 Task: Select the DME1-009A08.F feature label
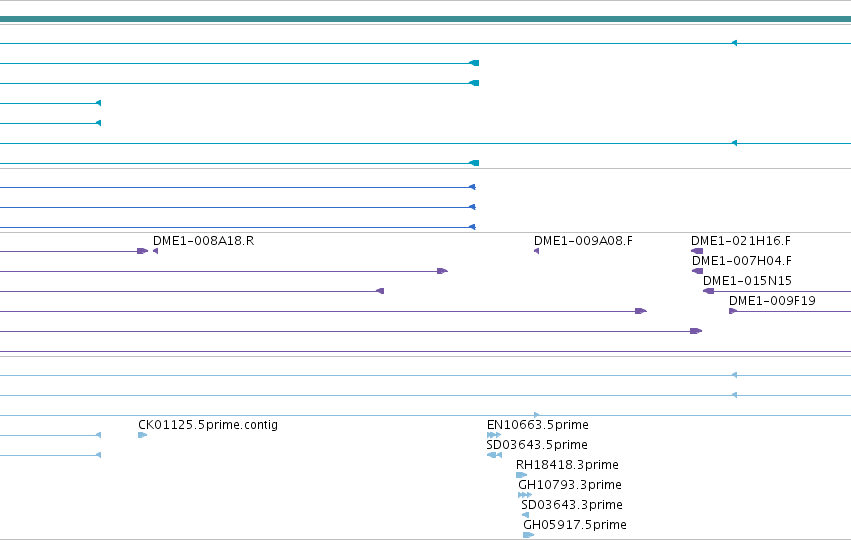(x=583, y=240)
